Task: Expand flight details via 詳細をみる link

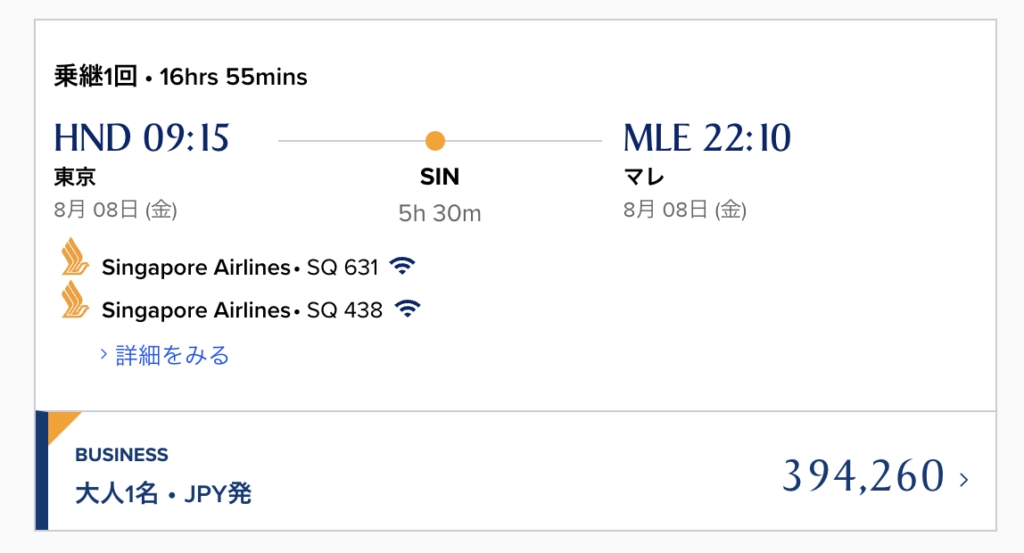Action: tap(172, 355)
